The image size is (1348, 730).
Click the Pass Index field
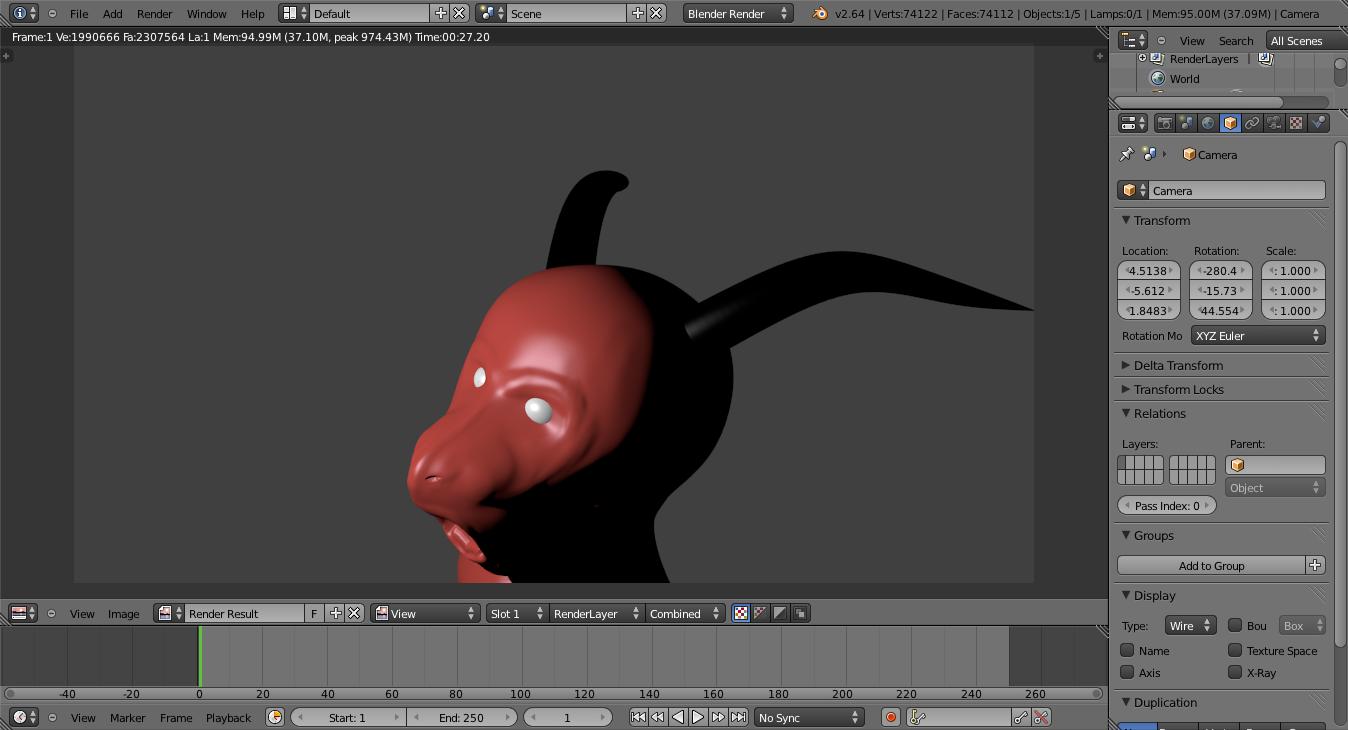[1167, 505]
